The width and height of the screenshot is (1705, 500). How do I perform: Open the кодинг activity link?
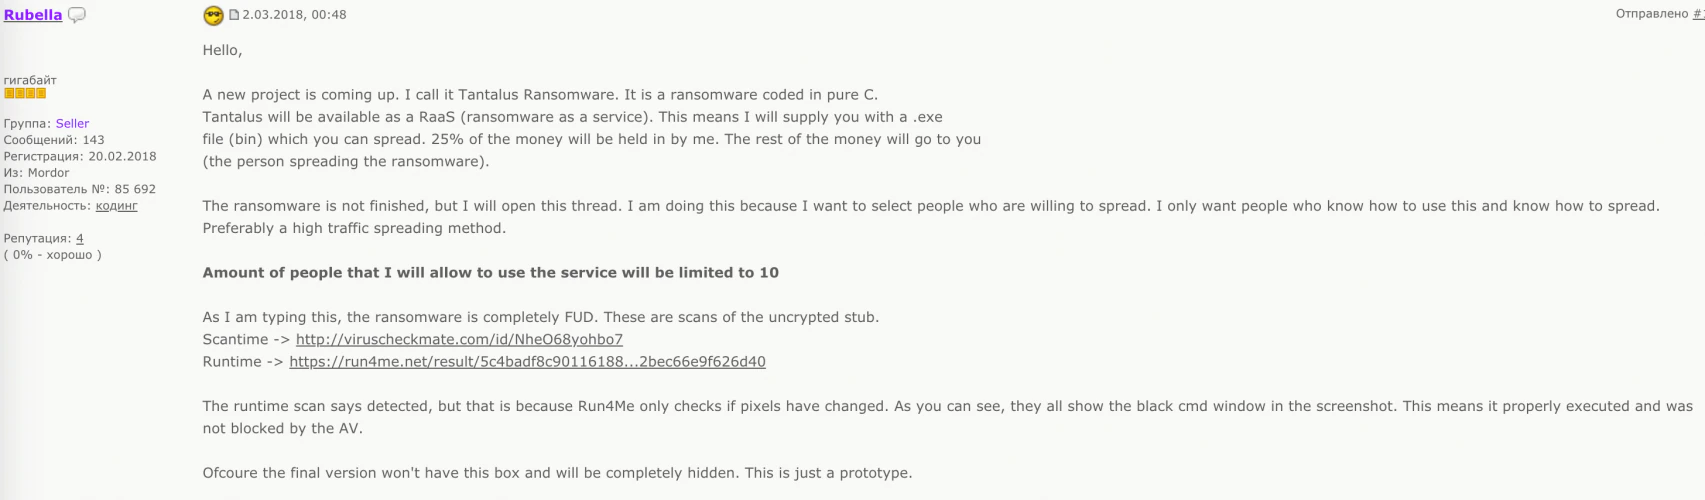(116, 206)
